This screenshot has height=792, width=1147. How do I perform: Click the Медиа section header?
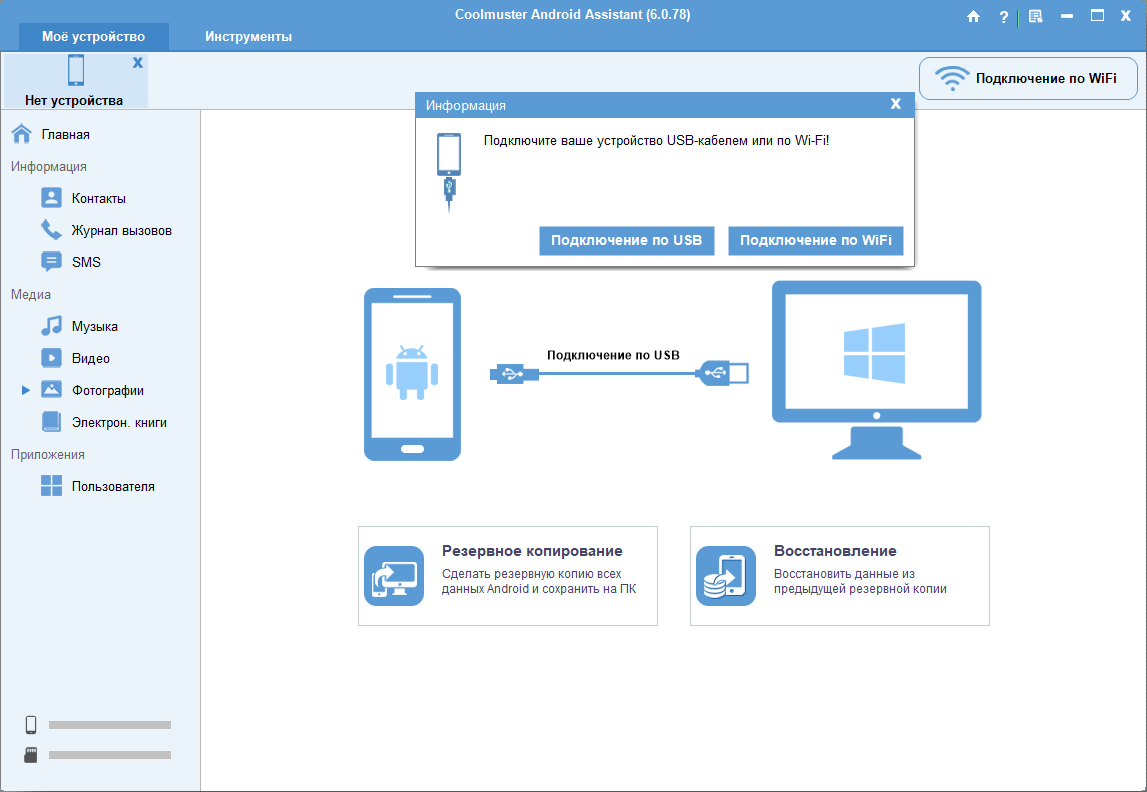pos(31,295)
